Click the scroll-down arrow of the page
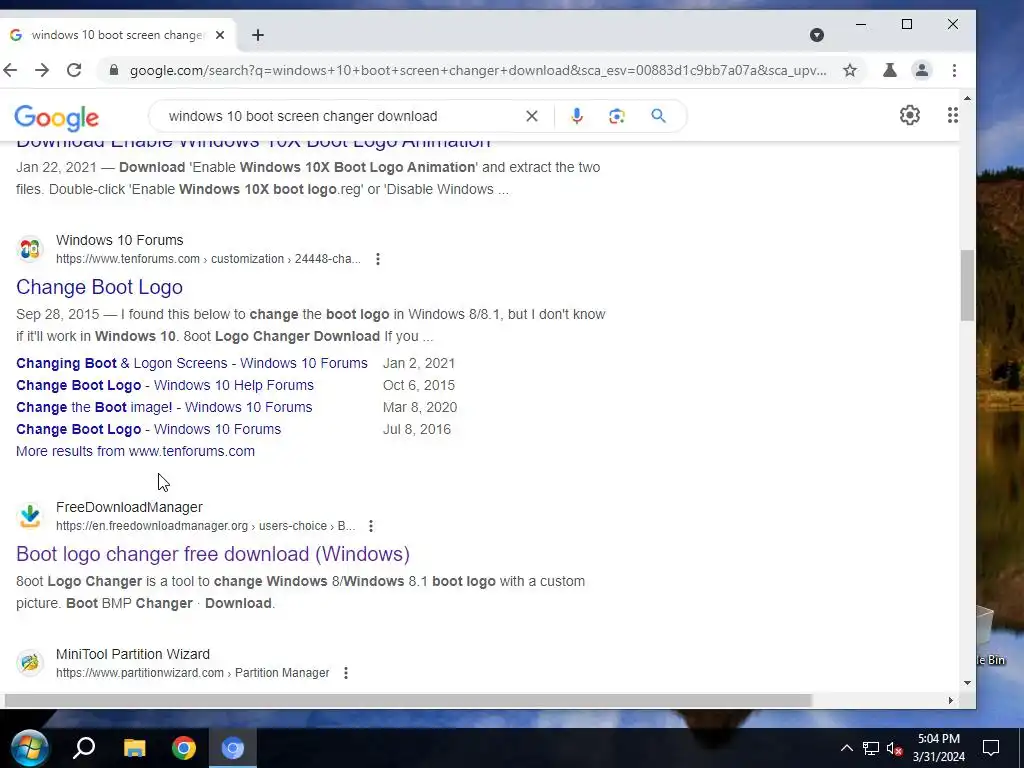This screenshot has height=768, width=1024. tap(967, 683)
